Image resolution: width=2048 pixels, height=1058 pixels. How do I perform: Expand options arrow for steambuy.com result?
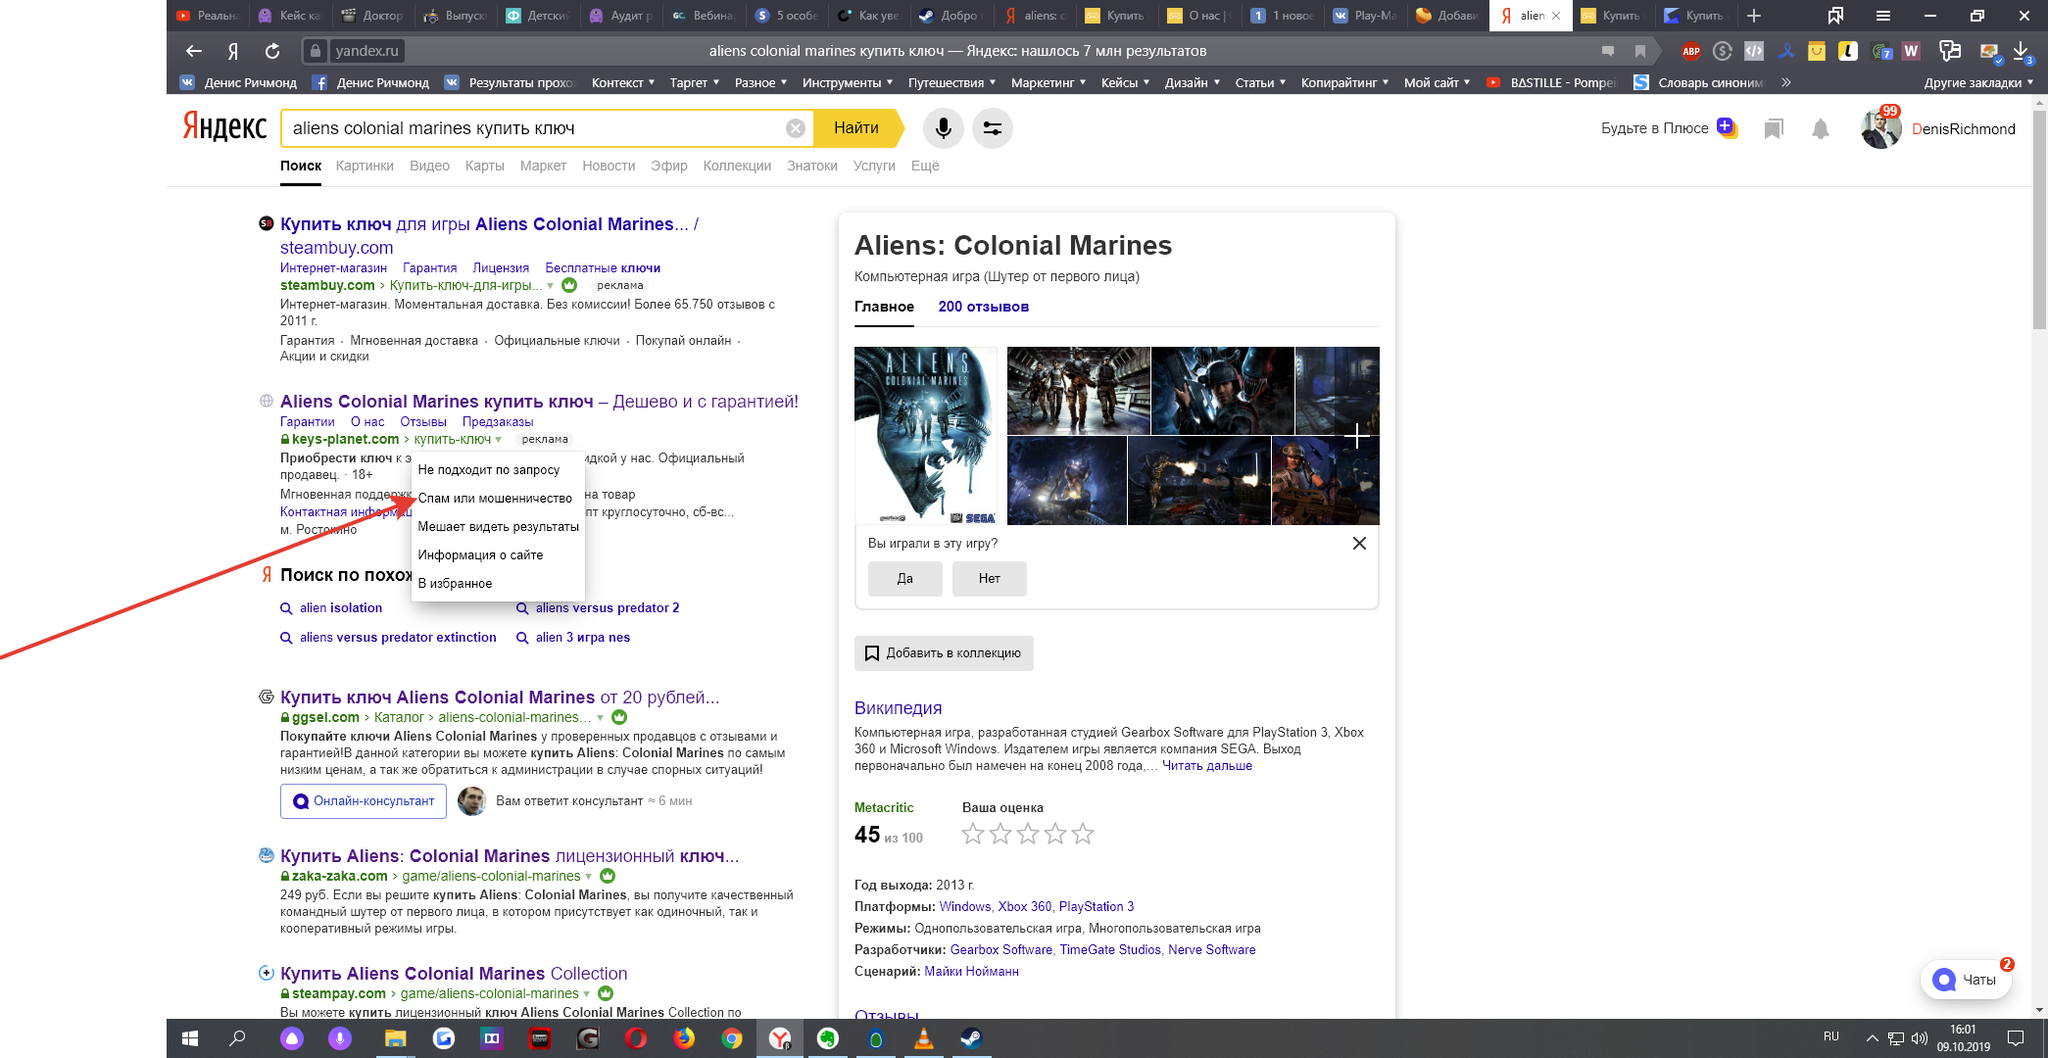(x=550, y=286)
